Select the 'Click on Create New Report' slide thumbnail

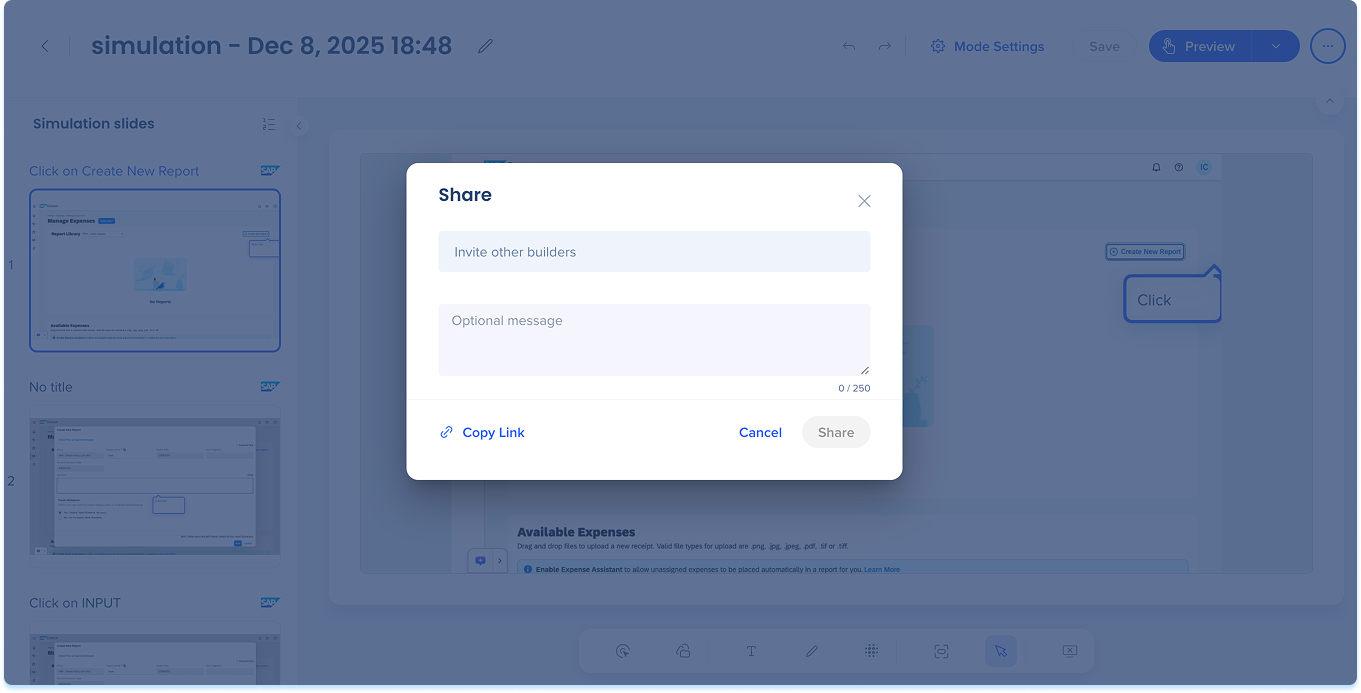tap(155, 270)
